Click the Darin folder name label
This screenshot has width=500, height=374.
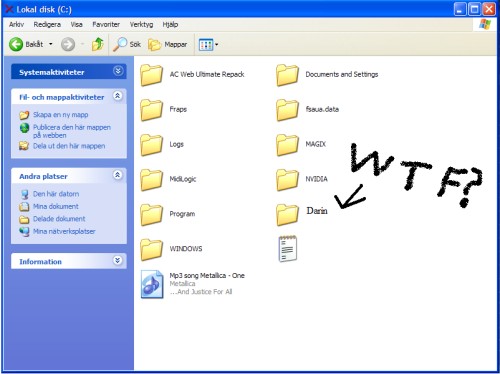(x=317, y=211)
